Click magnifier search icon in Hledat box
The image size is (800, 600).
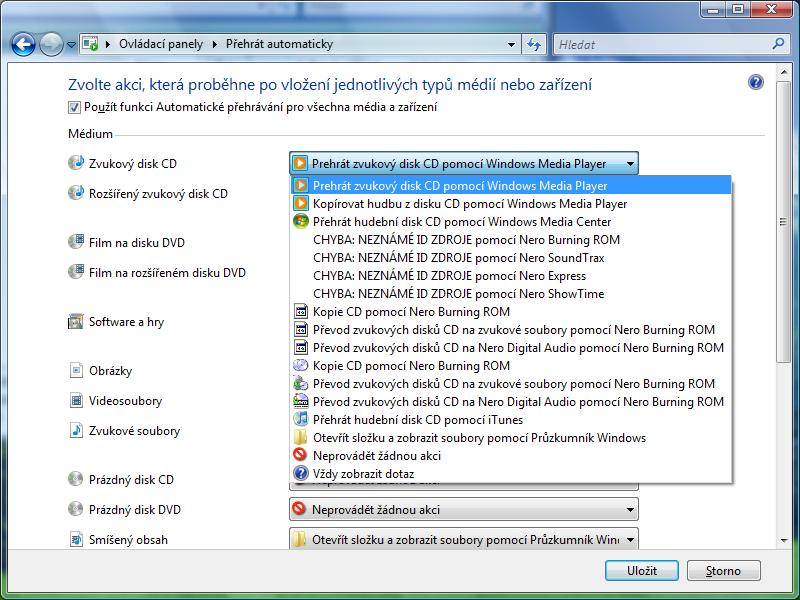click(778, 44)
